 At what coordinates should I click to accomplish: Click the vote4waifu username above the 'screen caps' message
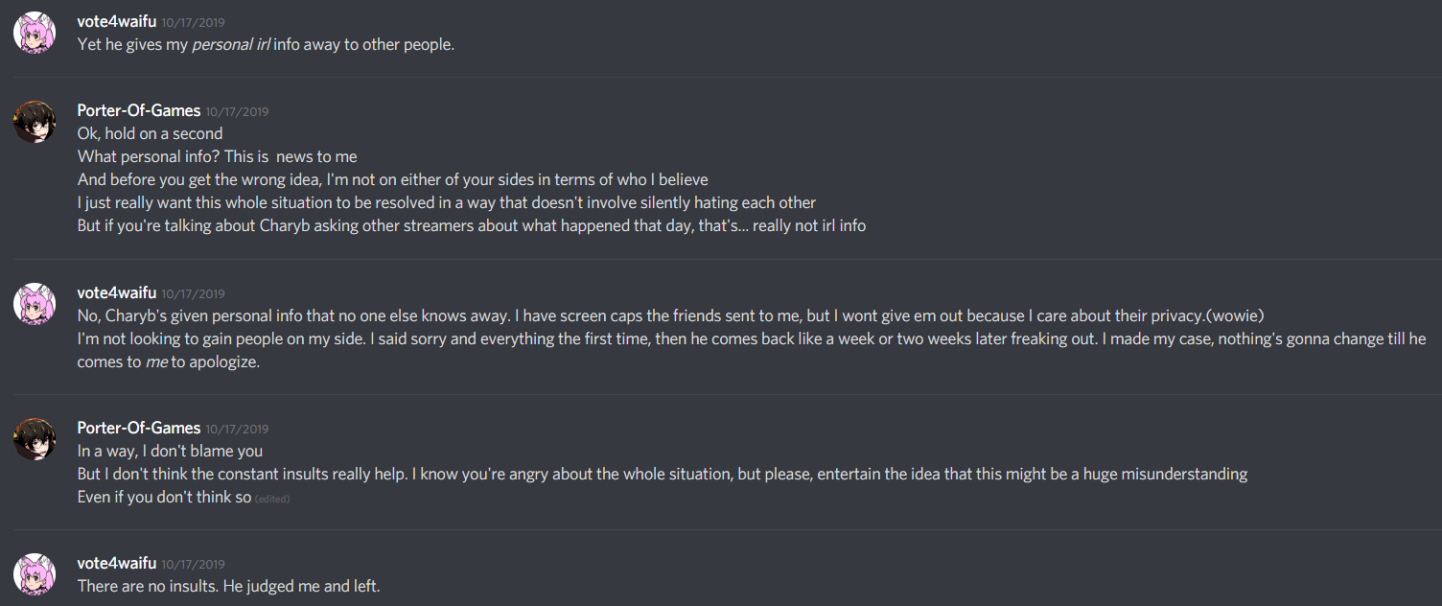coord(116,293)
